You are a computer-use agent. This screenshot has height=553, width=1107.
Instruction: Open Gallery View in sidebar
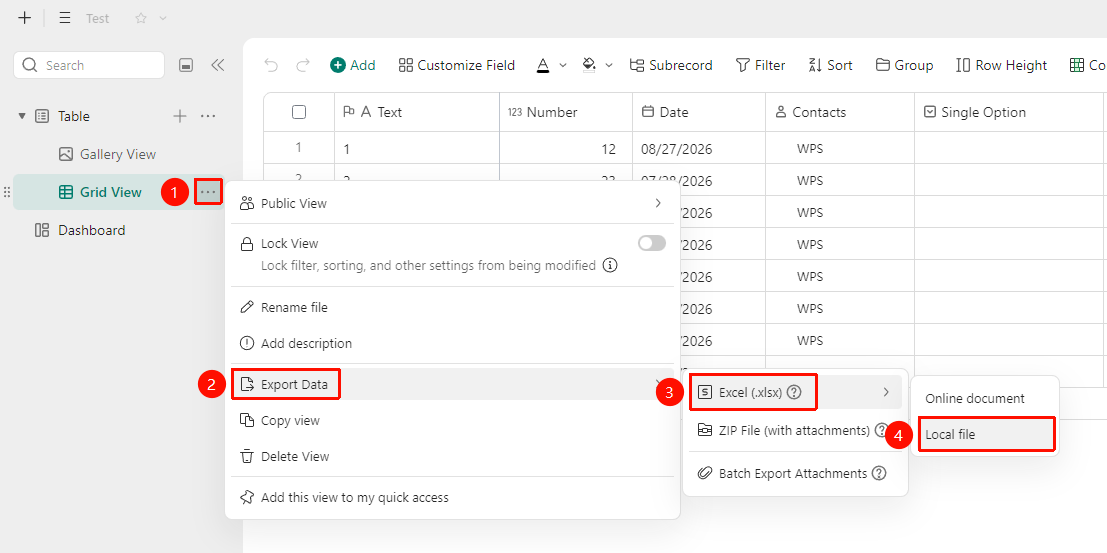click(107, 154)
